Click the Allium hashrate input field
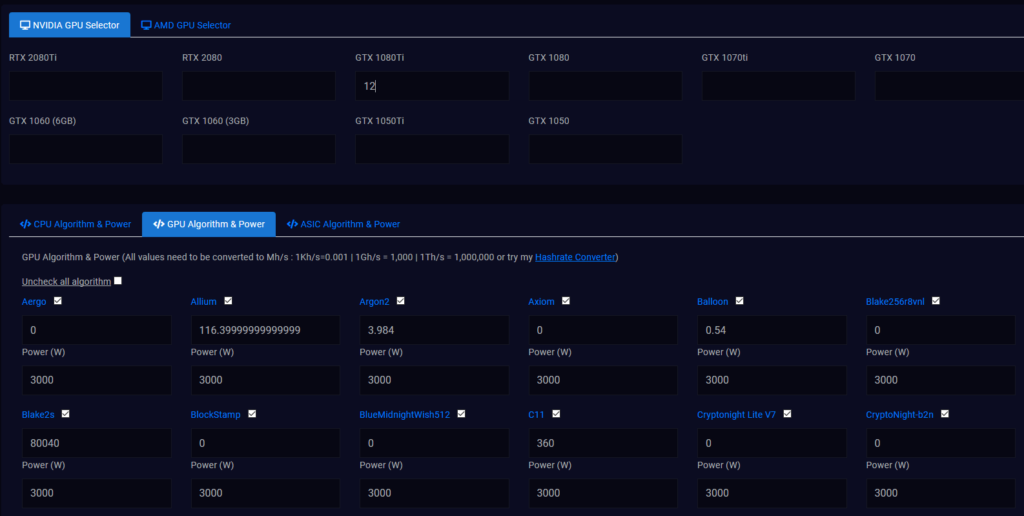 tap(265, 330)
